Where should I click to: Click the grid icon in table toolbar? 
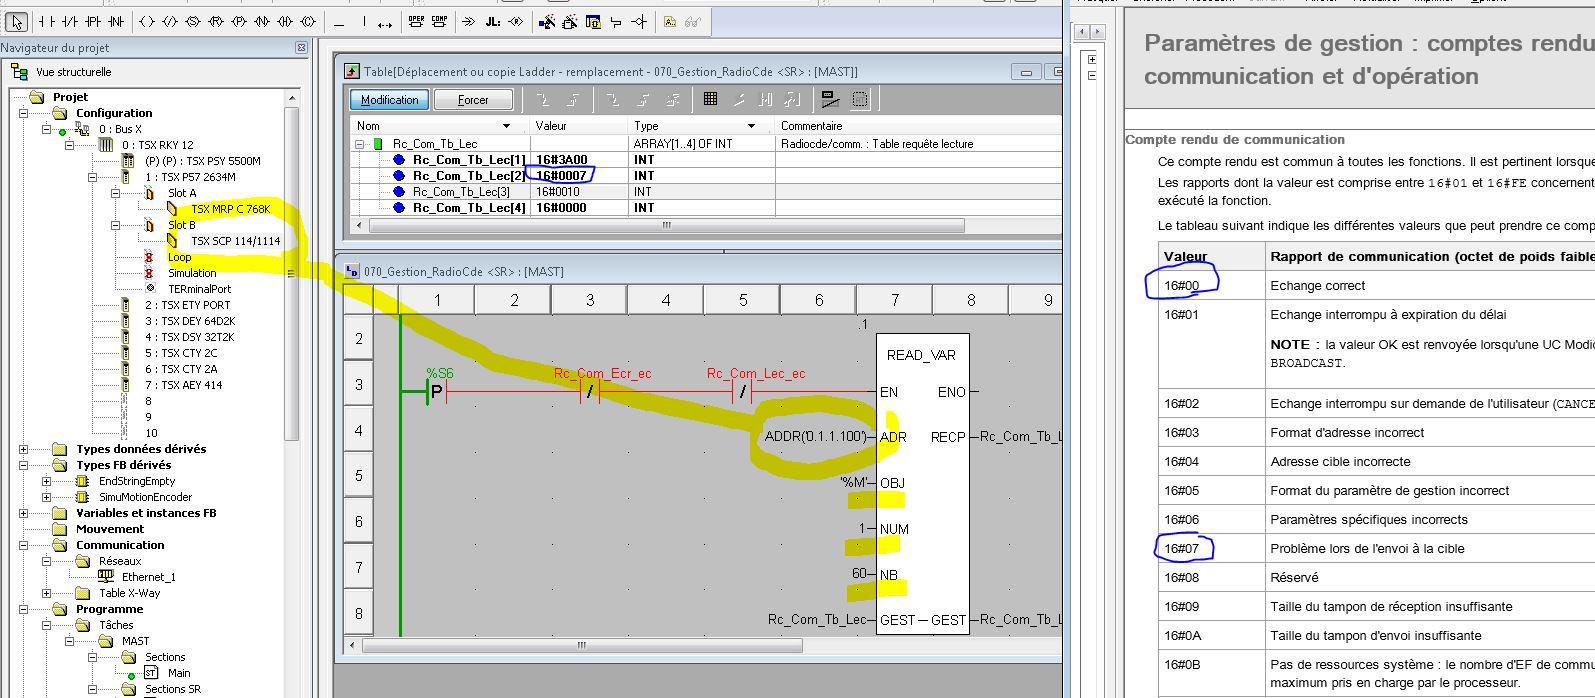[x=710, y=99]
